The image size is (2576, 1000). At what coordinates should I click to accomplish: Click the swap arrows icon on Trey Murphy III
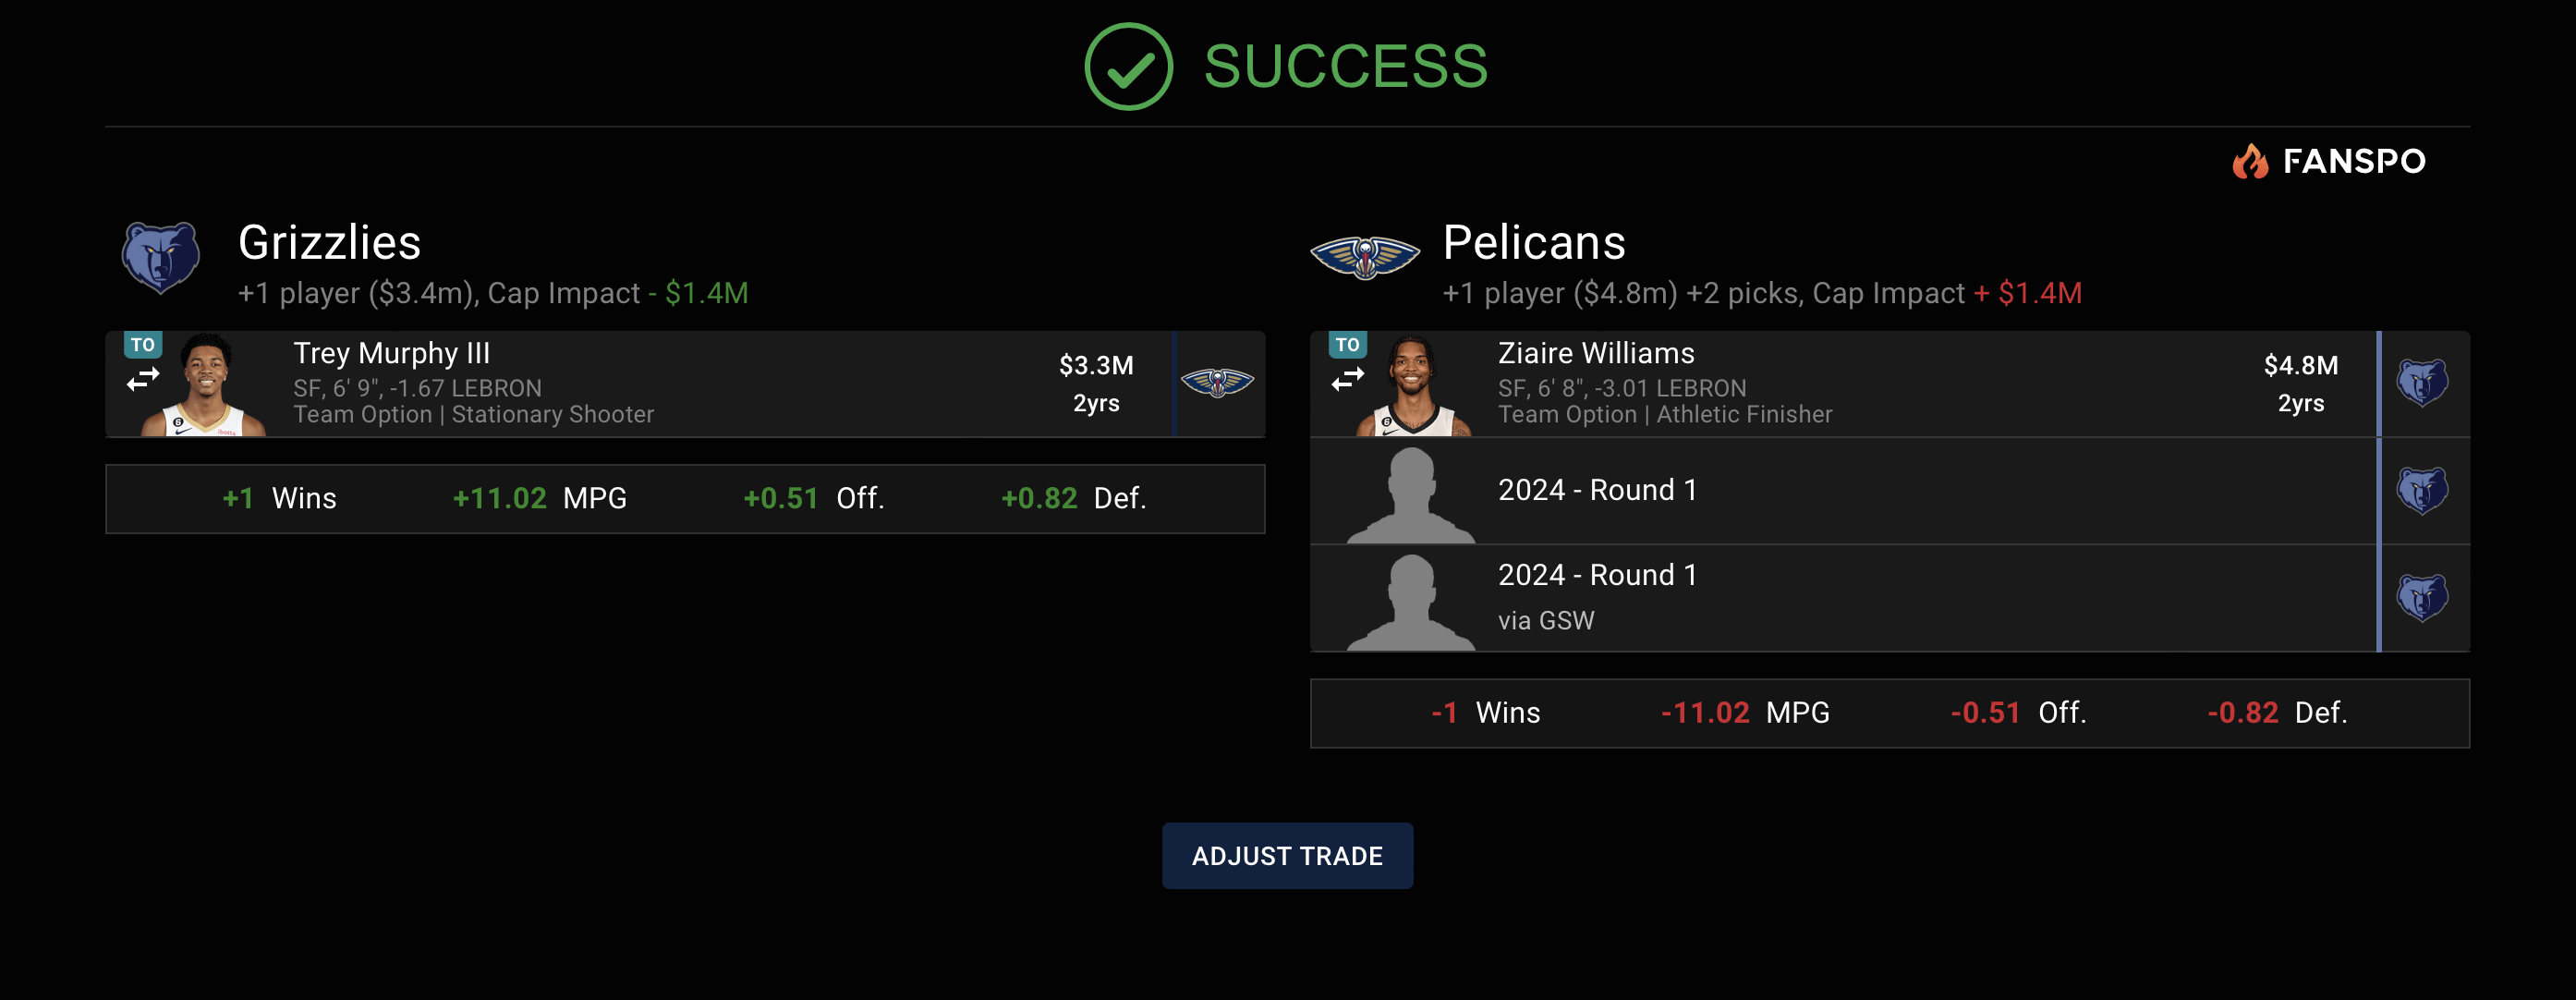(143, 380)
